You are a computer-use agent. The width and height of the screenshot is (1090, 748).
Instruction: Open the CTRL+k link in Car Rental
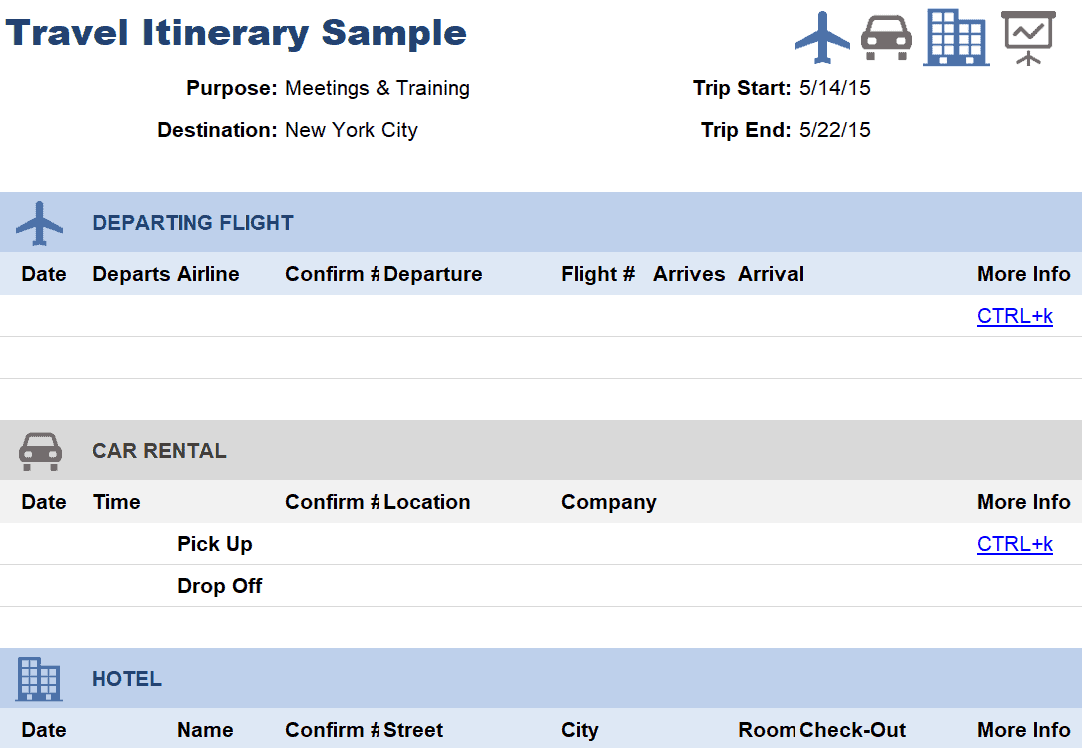tap(1014, 544)
